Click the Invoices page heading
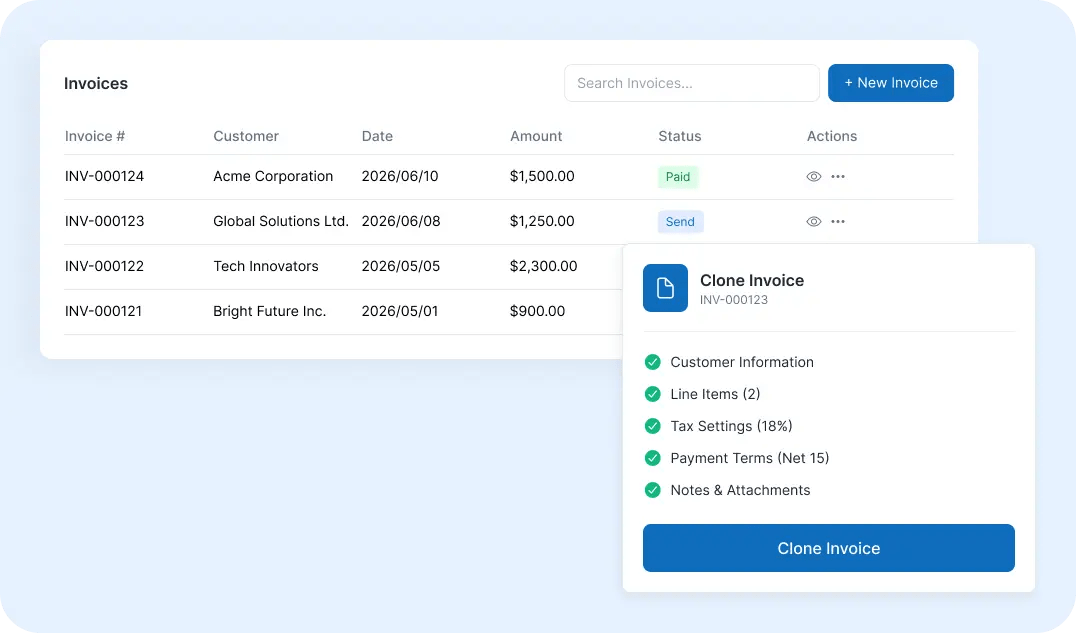This screenshot has height=633, width=1076. (x=96, y=83)
